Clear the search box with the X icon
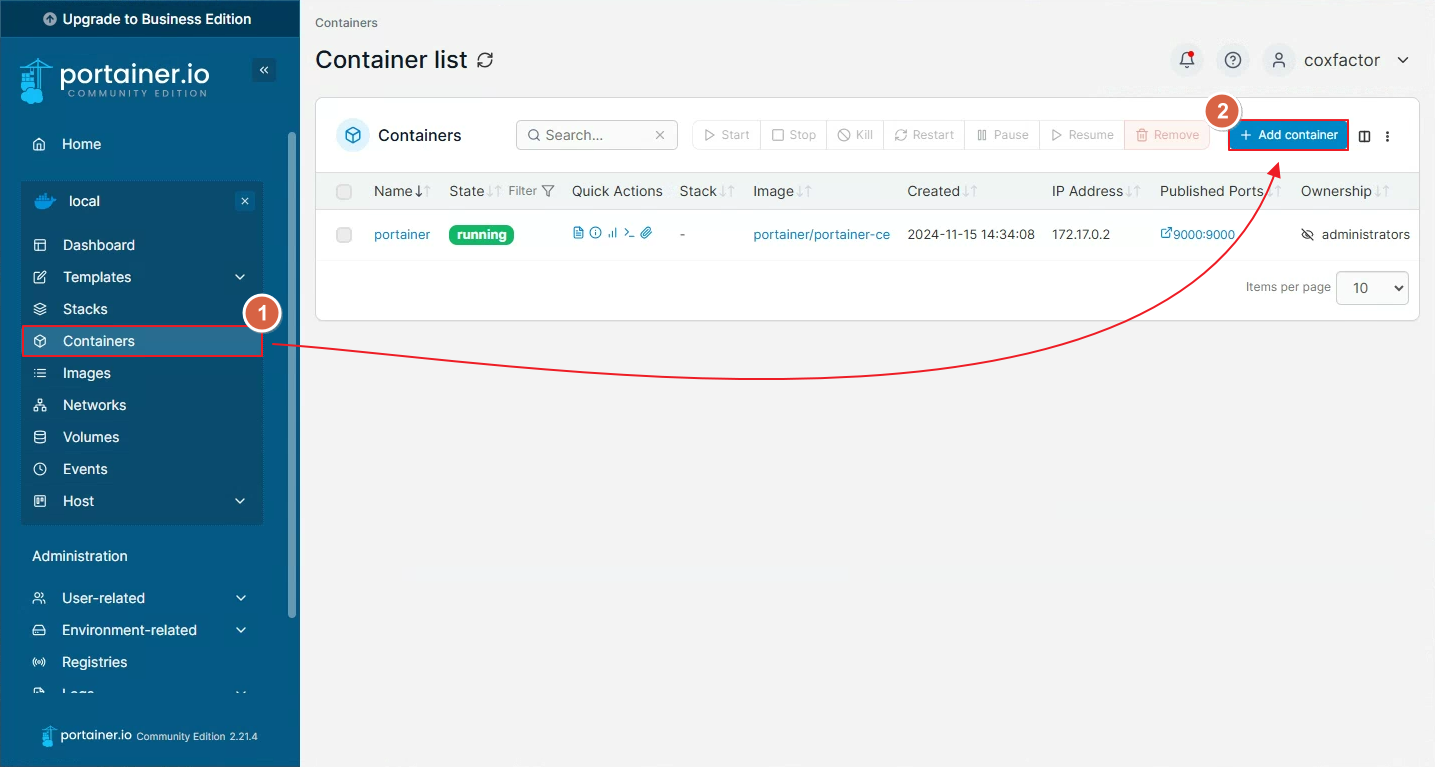Image resolution: width=1435 pixels, height=767 pixels. (660, 135)
